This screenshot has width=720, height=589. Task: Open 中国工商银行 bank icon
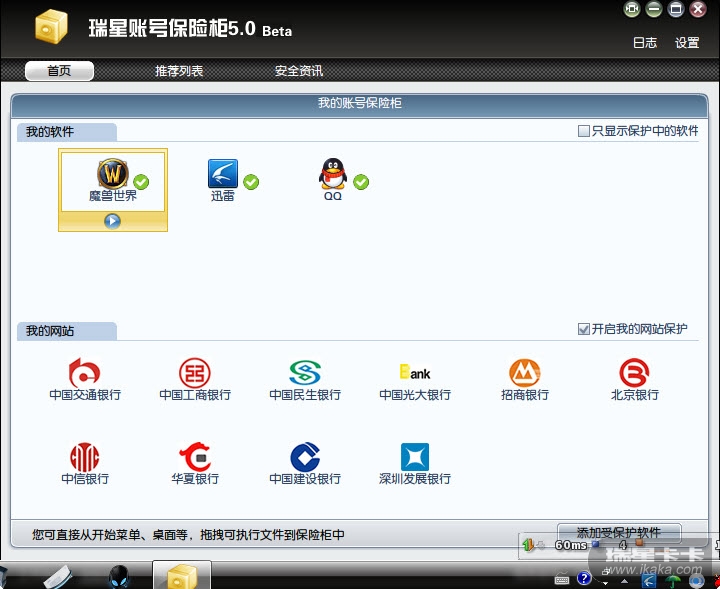coord(195,372)
